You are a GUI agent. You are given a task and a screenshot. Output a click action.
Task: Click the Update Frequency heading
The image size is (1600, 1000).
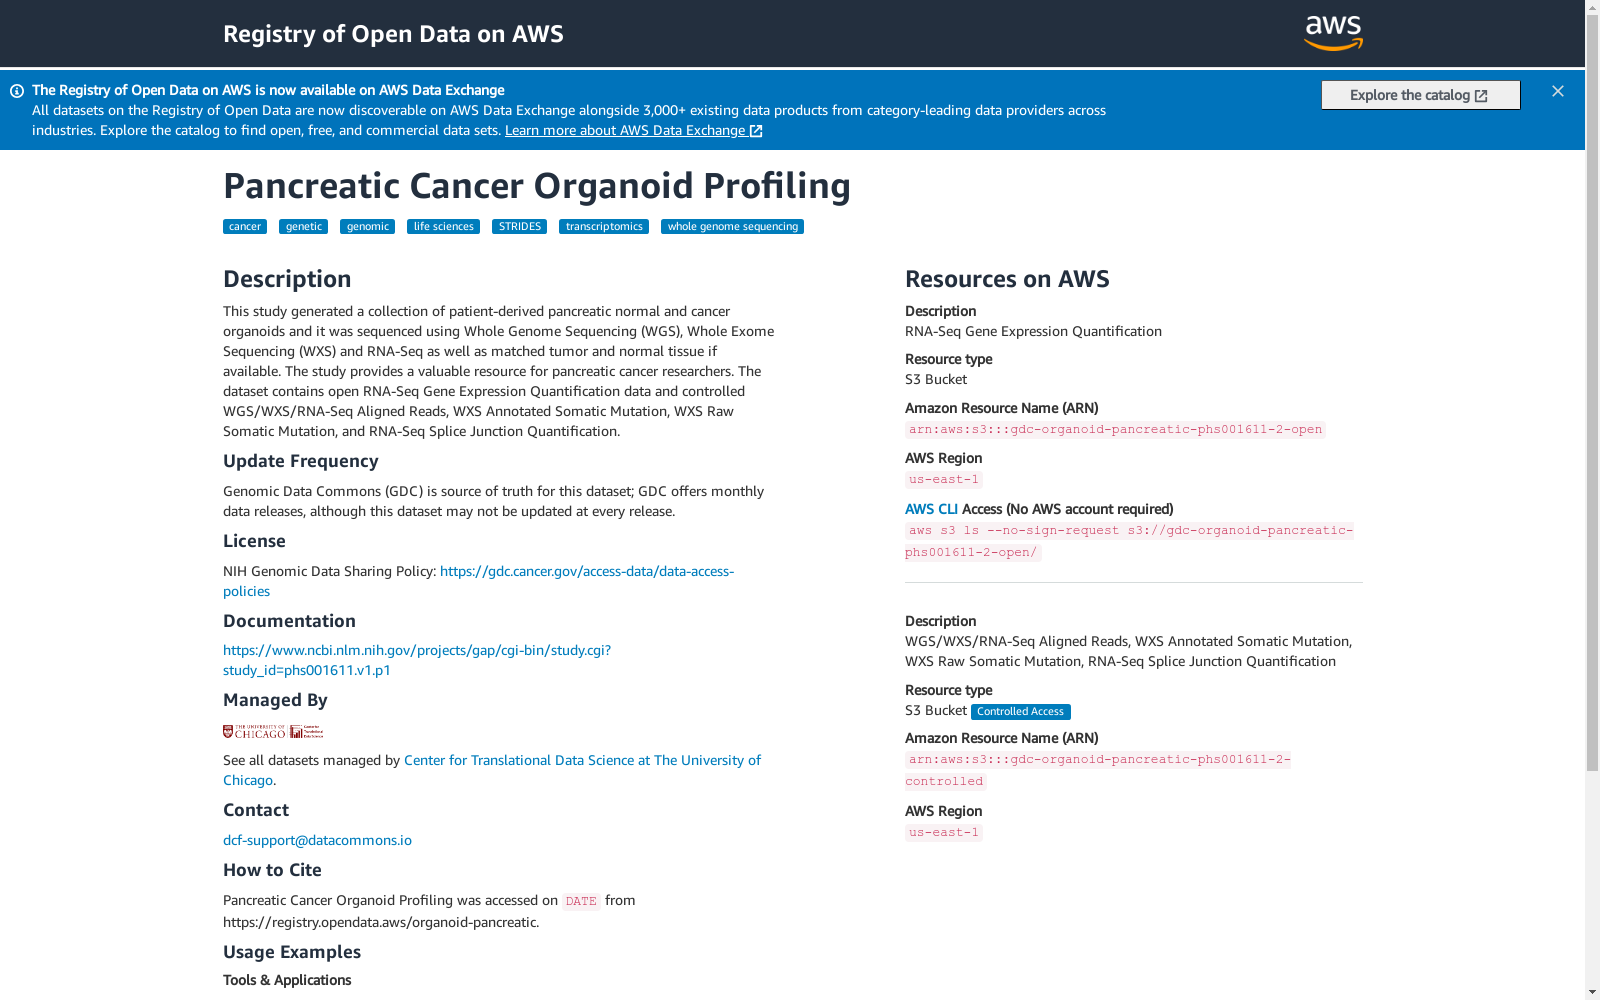tap(301, 461)
